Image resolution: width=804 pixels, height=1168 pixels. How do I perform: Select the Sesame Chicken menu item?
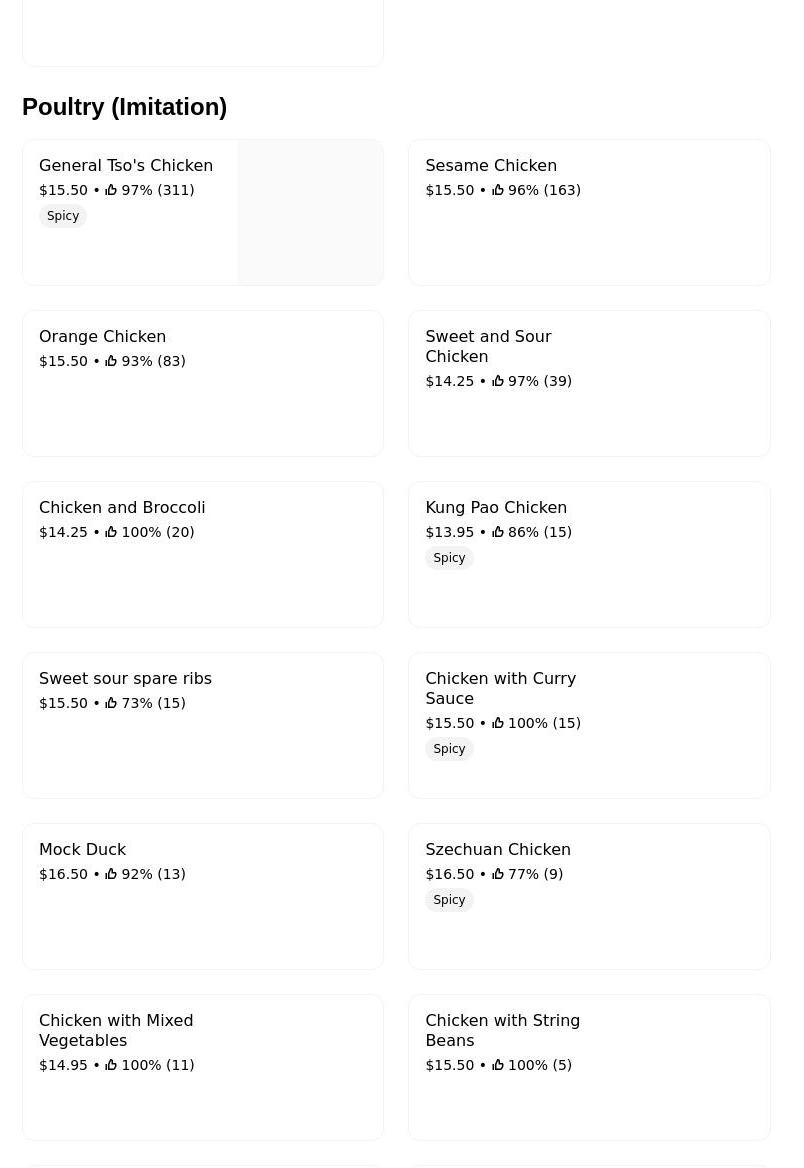tap(589, 212)
